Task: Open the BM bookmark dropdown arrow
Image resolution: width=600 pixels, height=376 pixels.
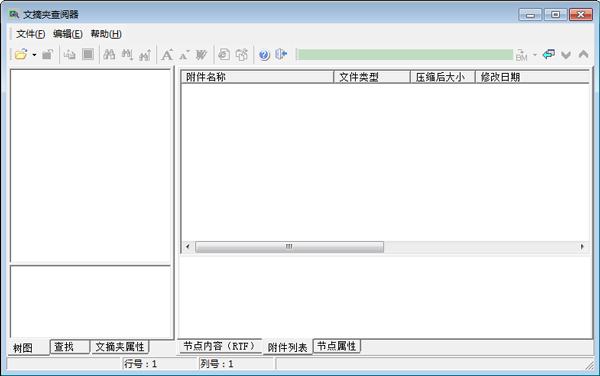Action: pos(535,55)
